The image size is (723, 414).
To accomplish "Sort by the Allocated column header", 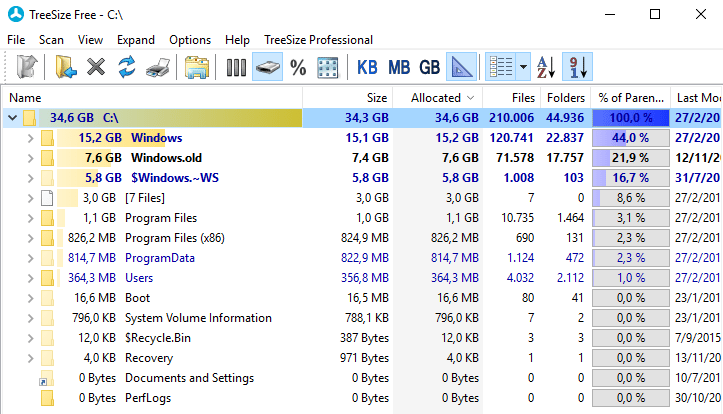I will click(x=438, y=98).
